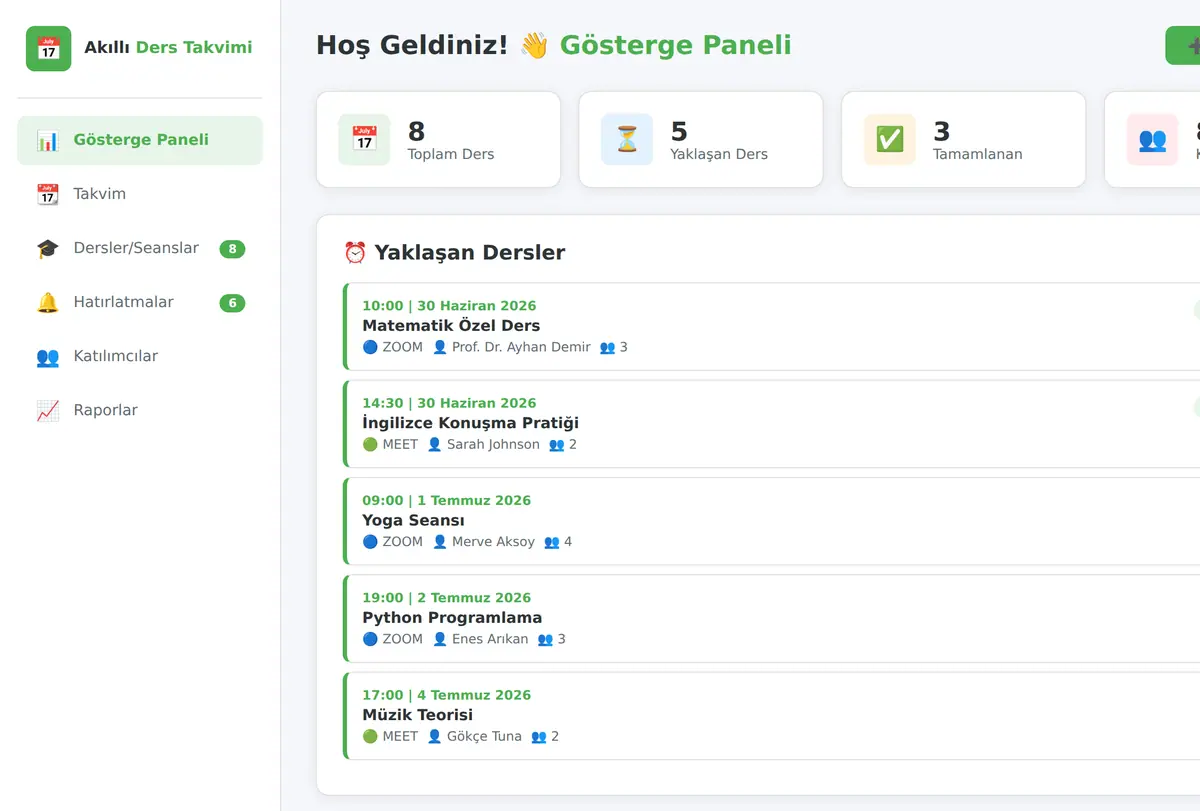
Task: Click the Dersler/Seanslar badge showing 8
Action: click(232, 249)
